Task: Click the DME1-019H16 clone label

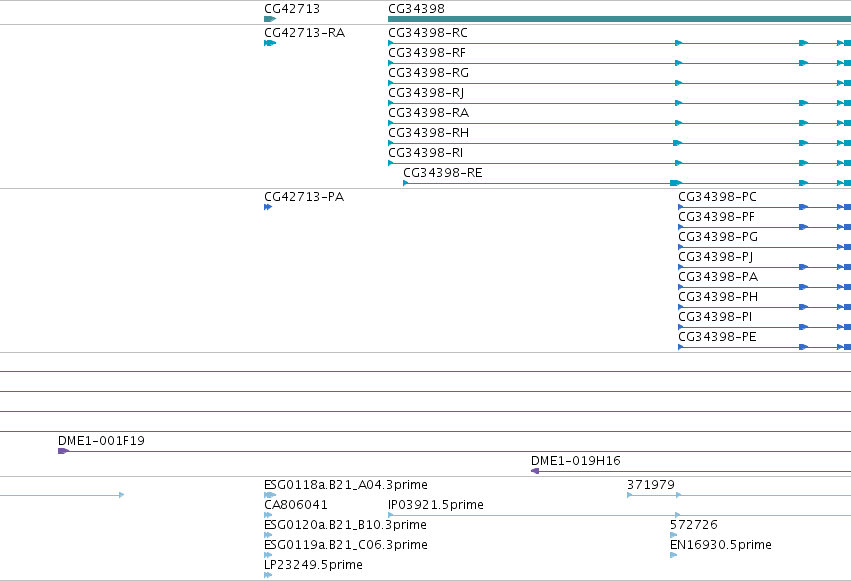Action: [576, 461]
